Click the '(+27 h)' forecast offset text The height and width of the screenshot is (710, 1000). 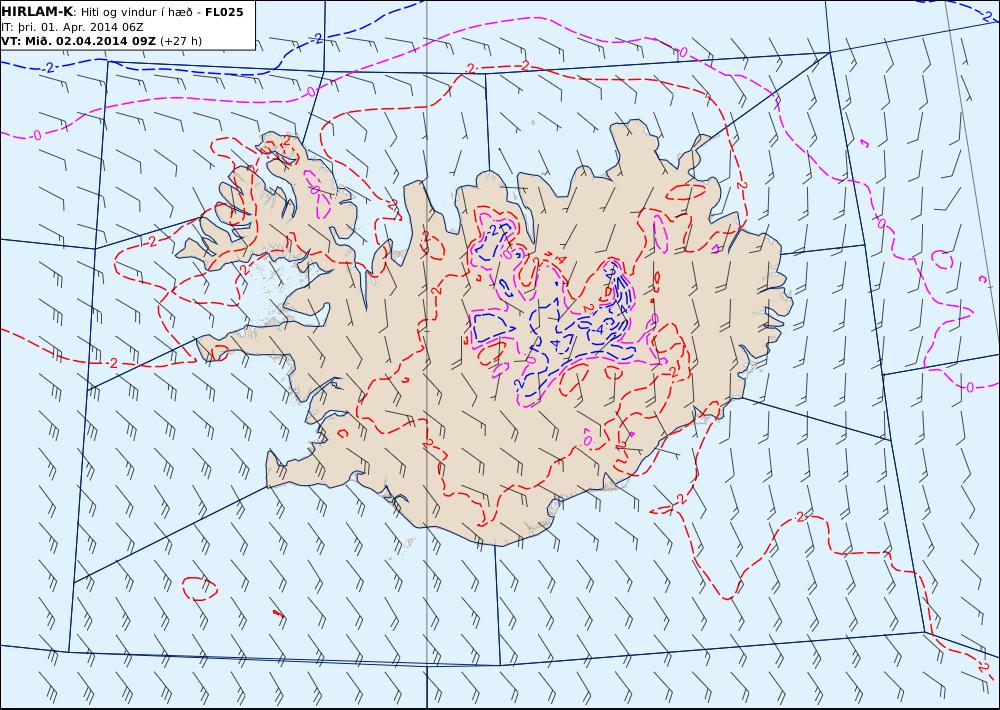[181, 41]
